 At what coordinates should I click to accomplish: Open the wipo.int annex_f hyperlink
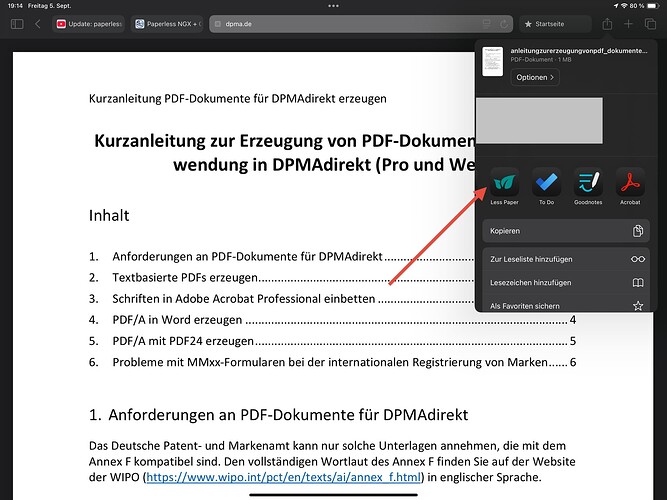pos(283,477)
